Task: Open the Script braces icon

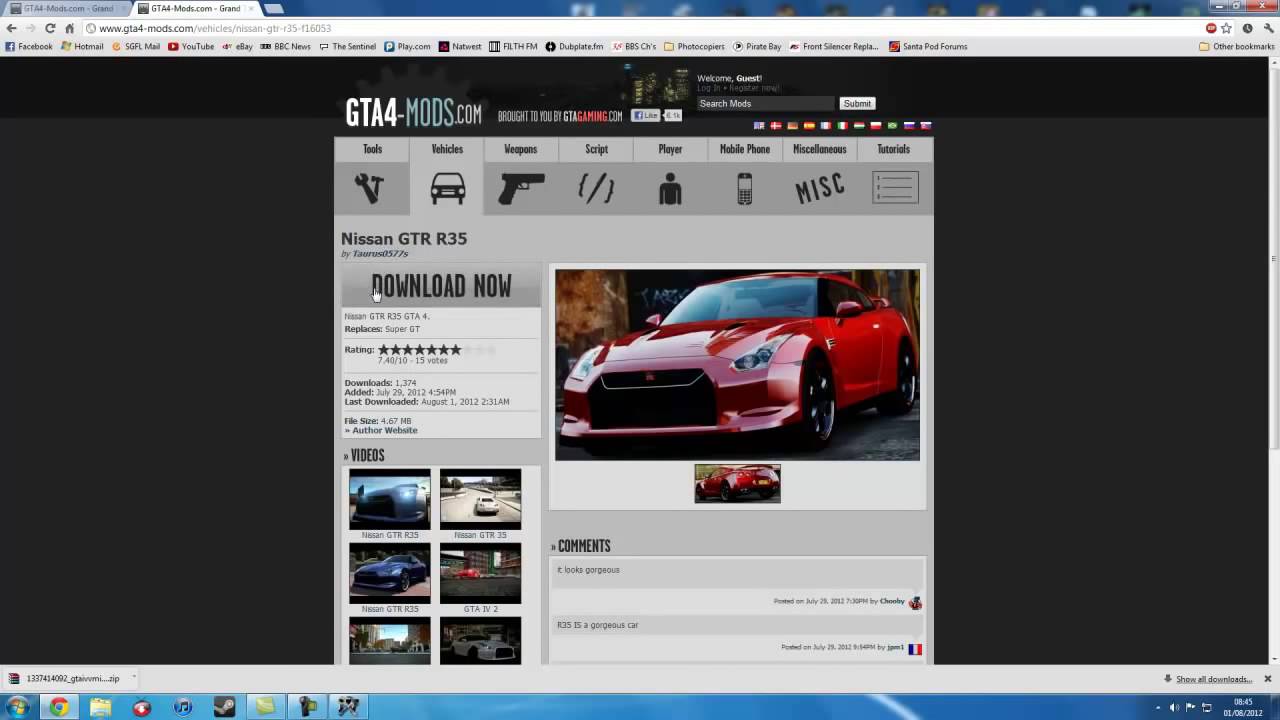Action: [596, 188]
